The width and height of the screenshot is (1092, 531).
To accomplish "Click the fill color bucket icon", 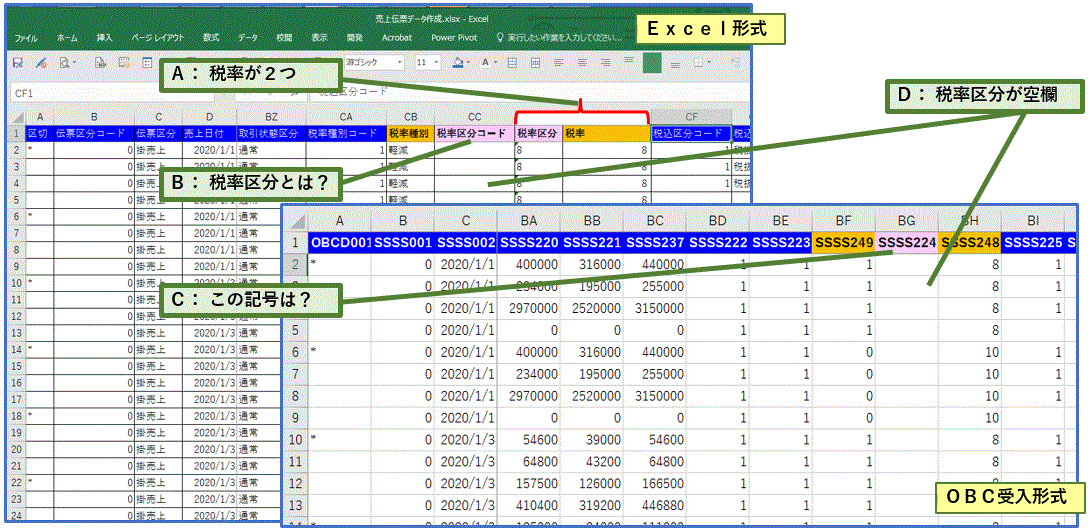I will [457, 62].
